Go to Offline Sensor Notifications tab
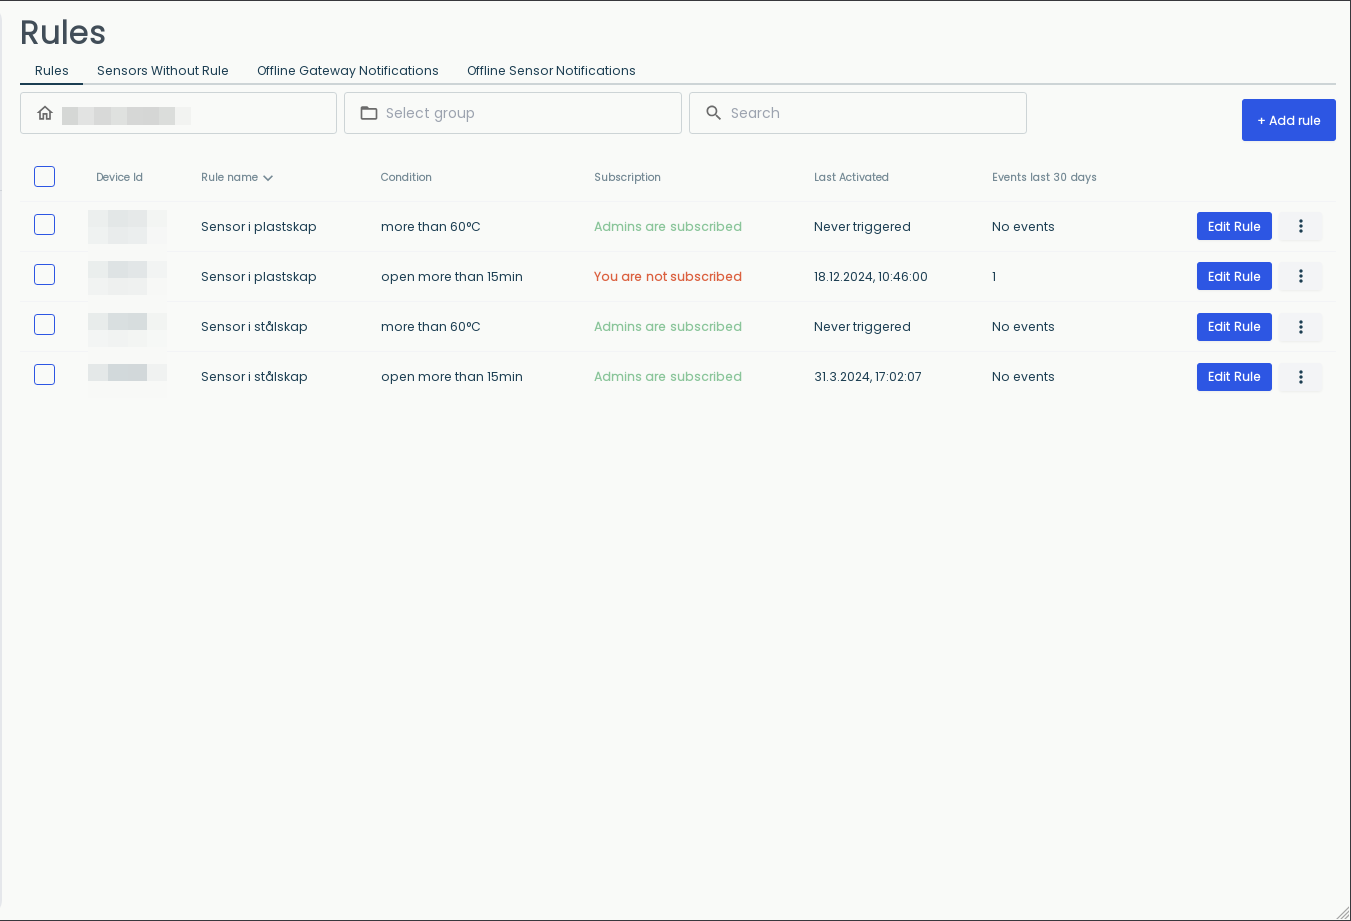 coord(551,71)
